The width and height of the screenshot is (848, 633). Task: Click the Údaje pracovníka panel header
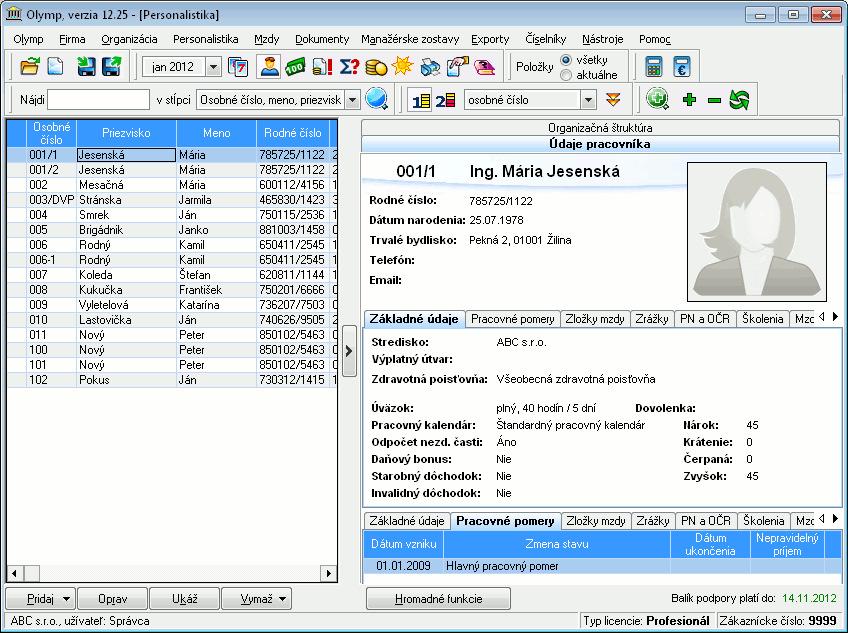pos(600,144)
